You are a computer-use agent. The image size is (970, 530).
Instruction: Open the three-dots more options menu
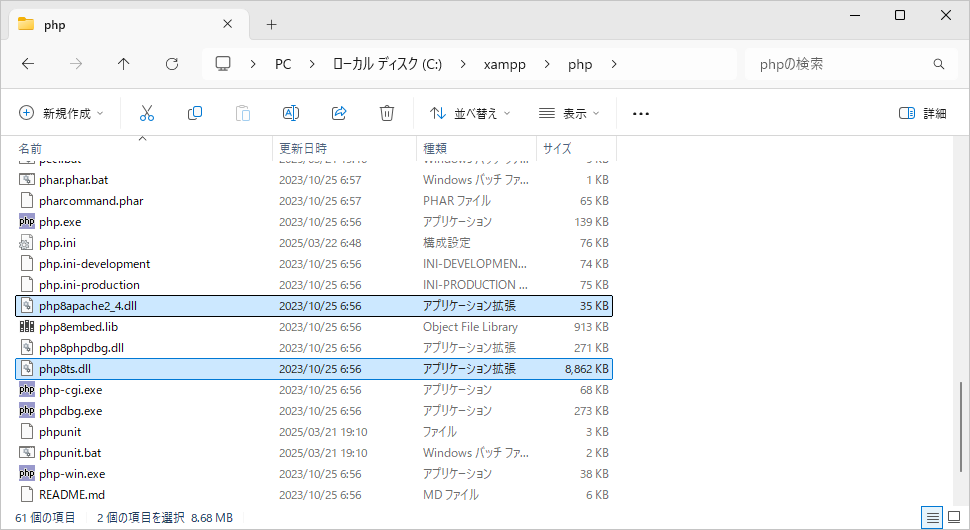pyautogui.click(x=641, y=114)
